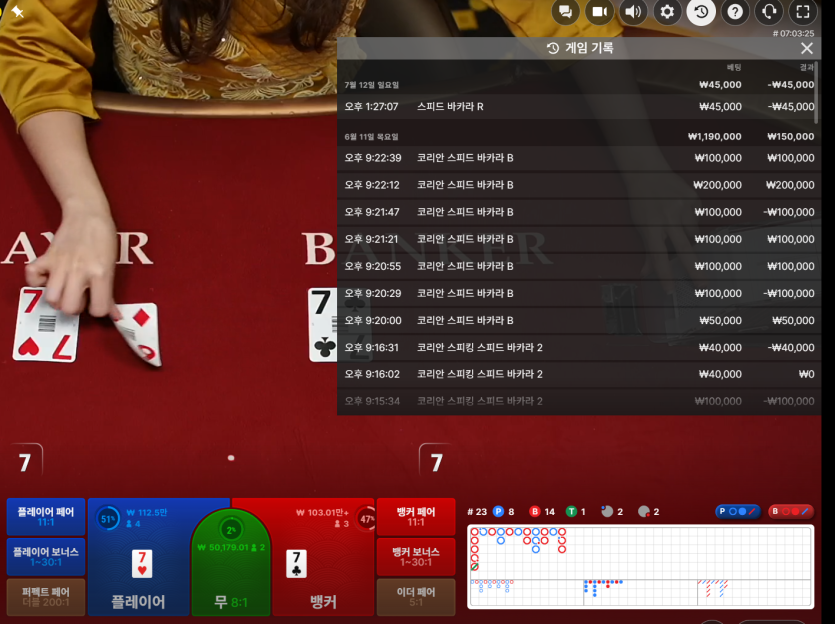Open the chat bubble icon
This screenshot has height=624, width=835.
566,12
